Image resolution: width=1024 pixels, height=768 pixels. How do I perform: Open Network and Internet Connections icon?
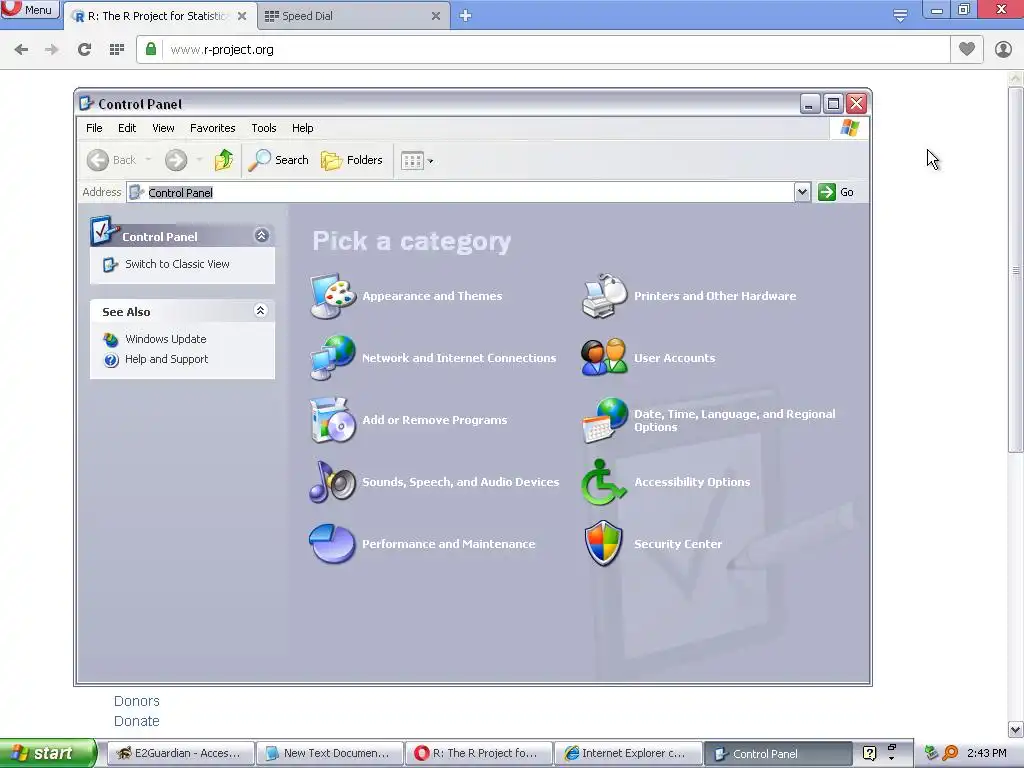coord(332,357)
